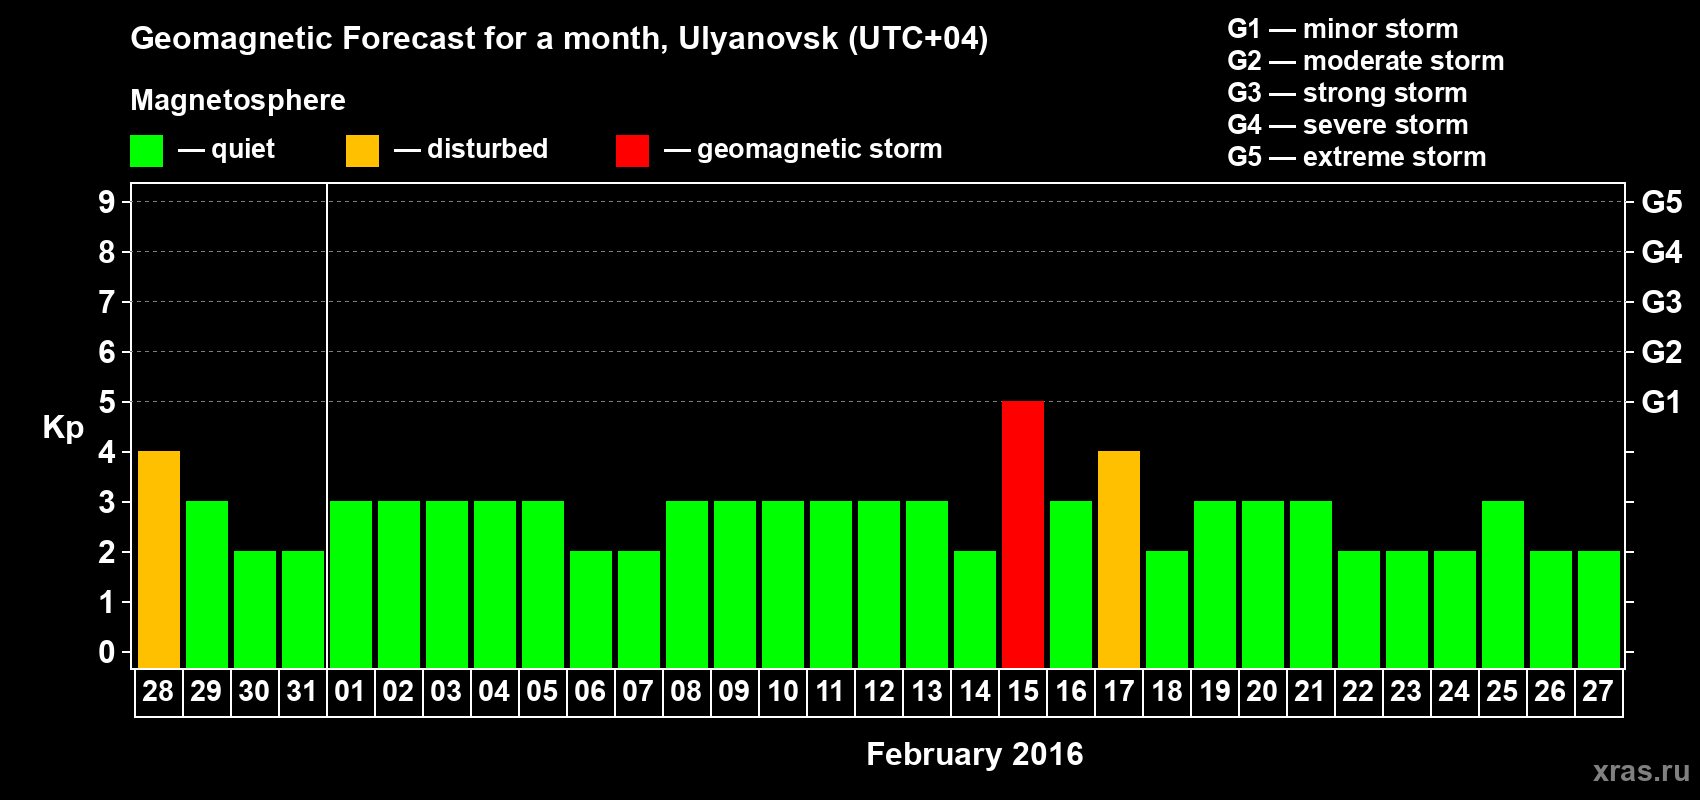The width and height of the screenshot is (1700, 800).
Task: Click the green bar for day 14
Action: (975, 609)
